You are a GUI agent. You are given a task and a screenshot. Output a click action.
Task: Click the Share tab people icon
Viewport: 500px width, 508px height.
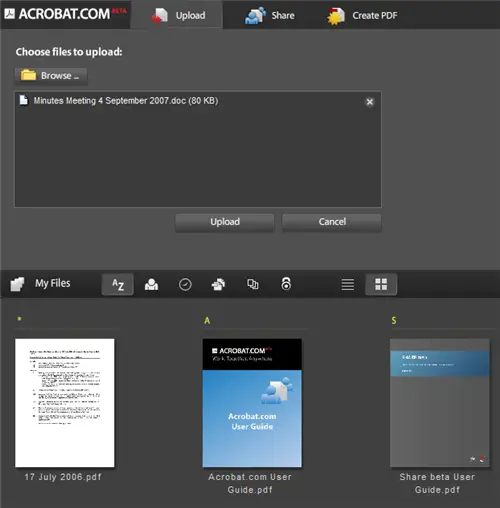pyautogui.click(x=255, y=15)
